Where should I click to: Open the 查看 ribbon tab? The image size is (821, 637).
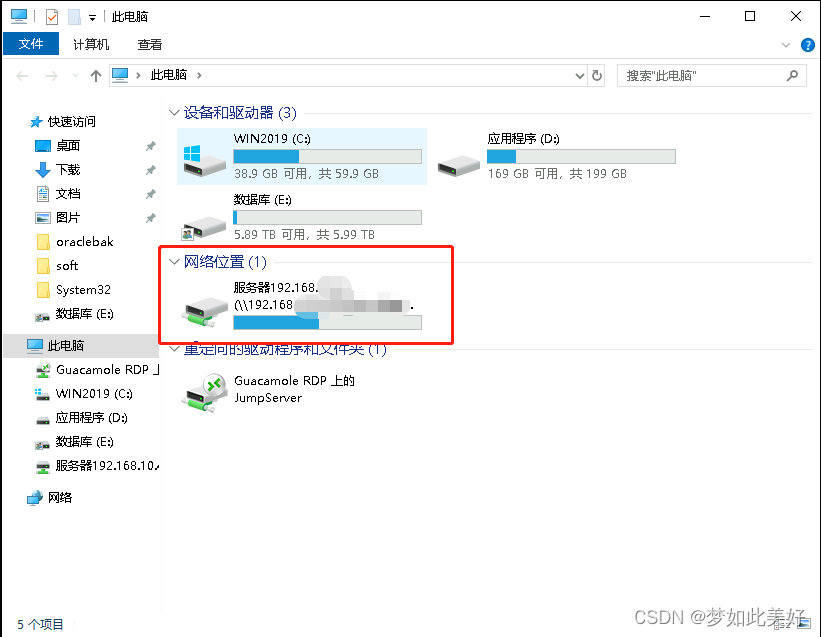pos(150,44)
